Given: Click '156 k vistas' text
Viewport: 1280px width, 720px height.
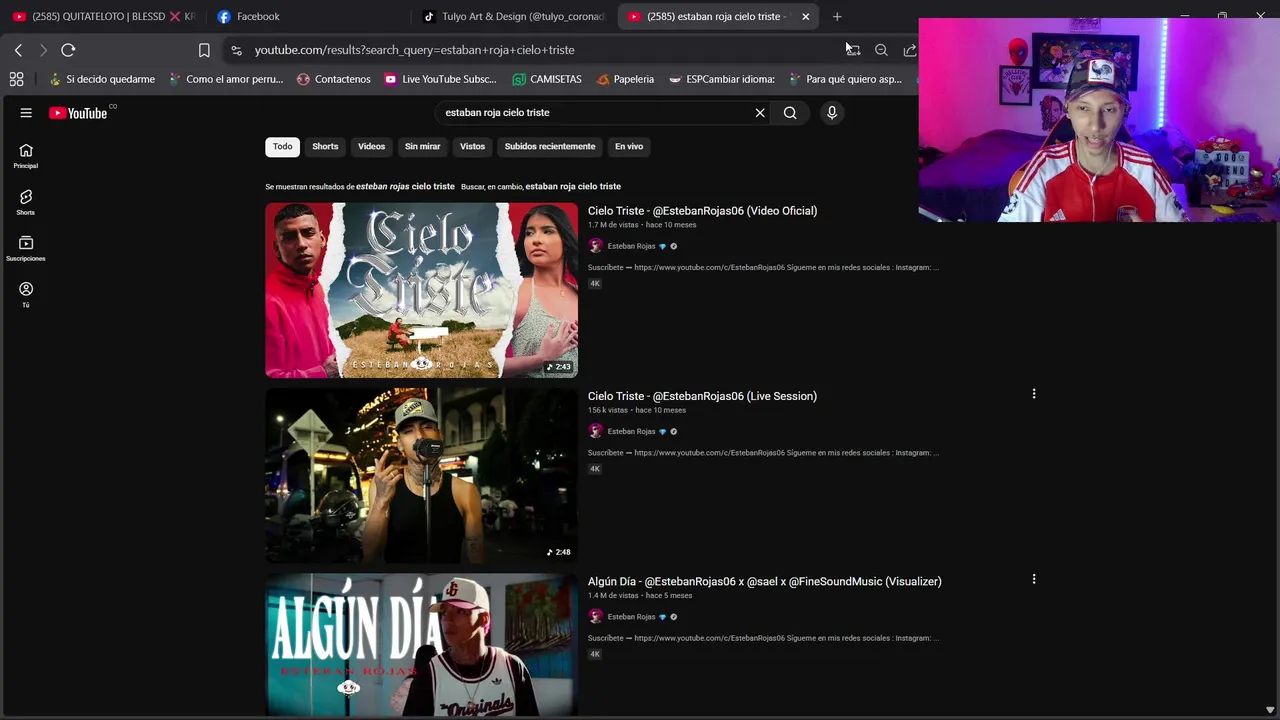Looking at the screenshot, I should point(608,410).
